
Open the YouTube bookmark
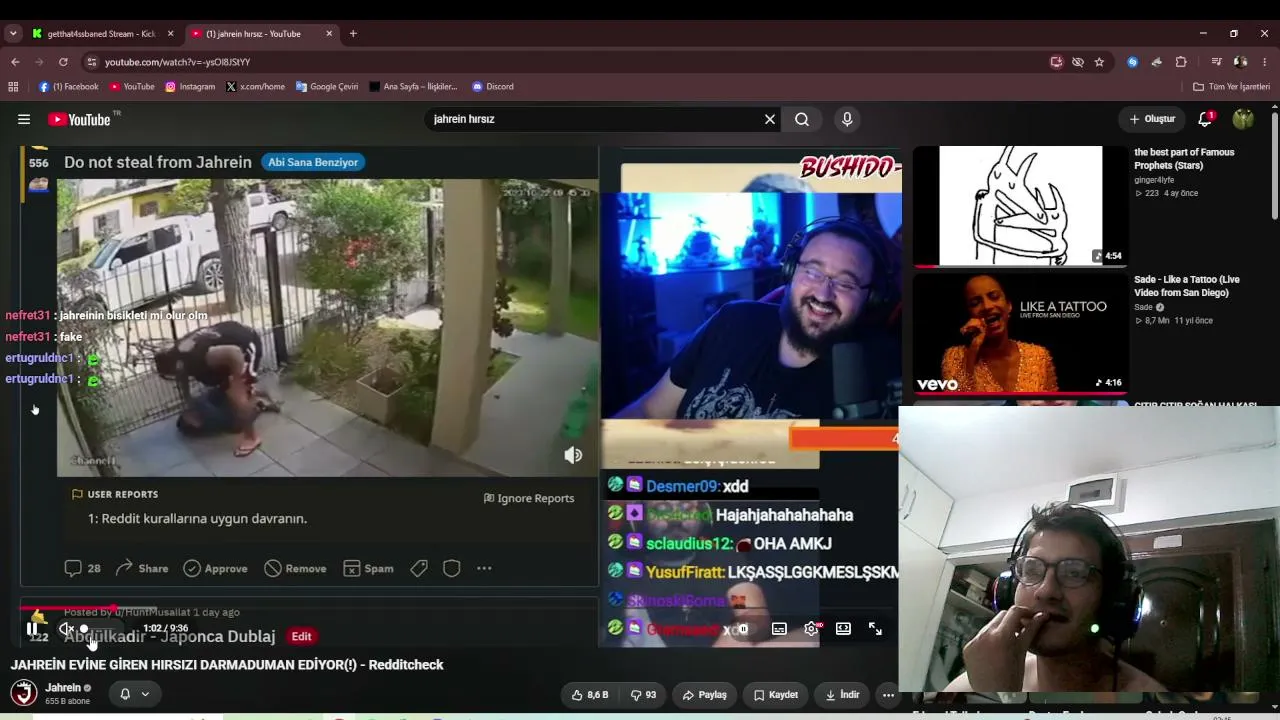coord(132,87)
